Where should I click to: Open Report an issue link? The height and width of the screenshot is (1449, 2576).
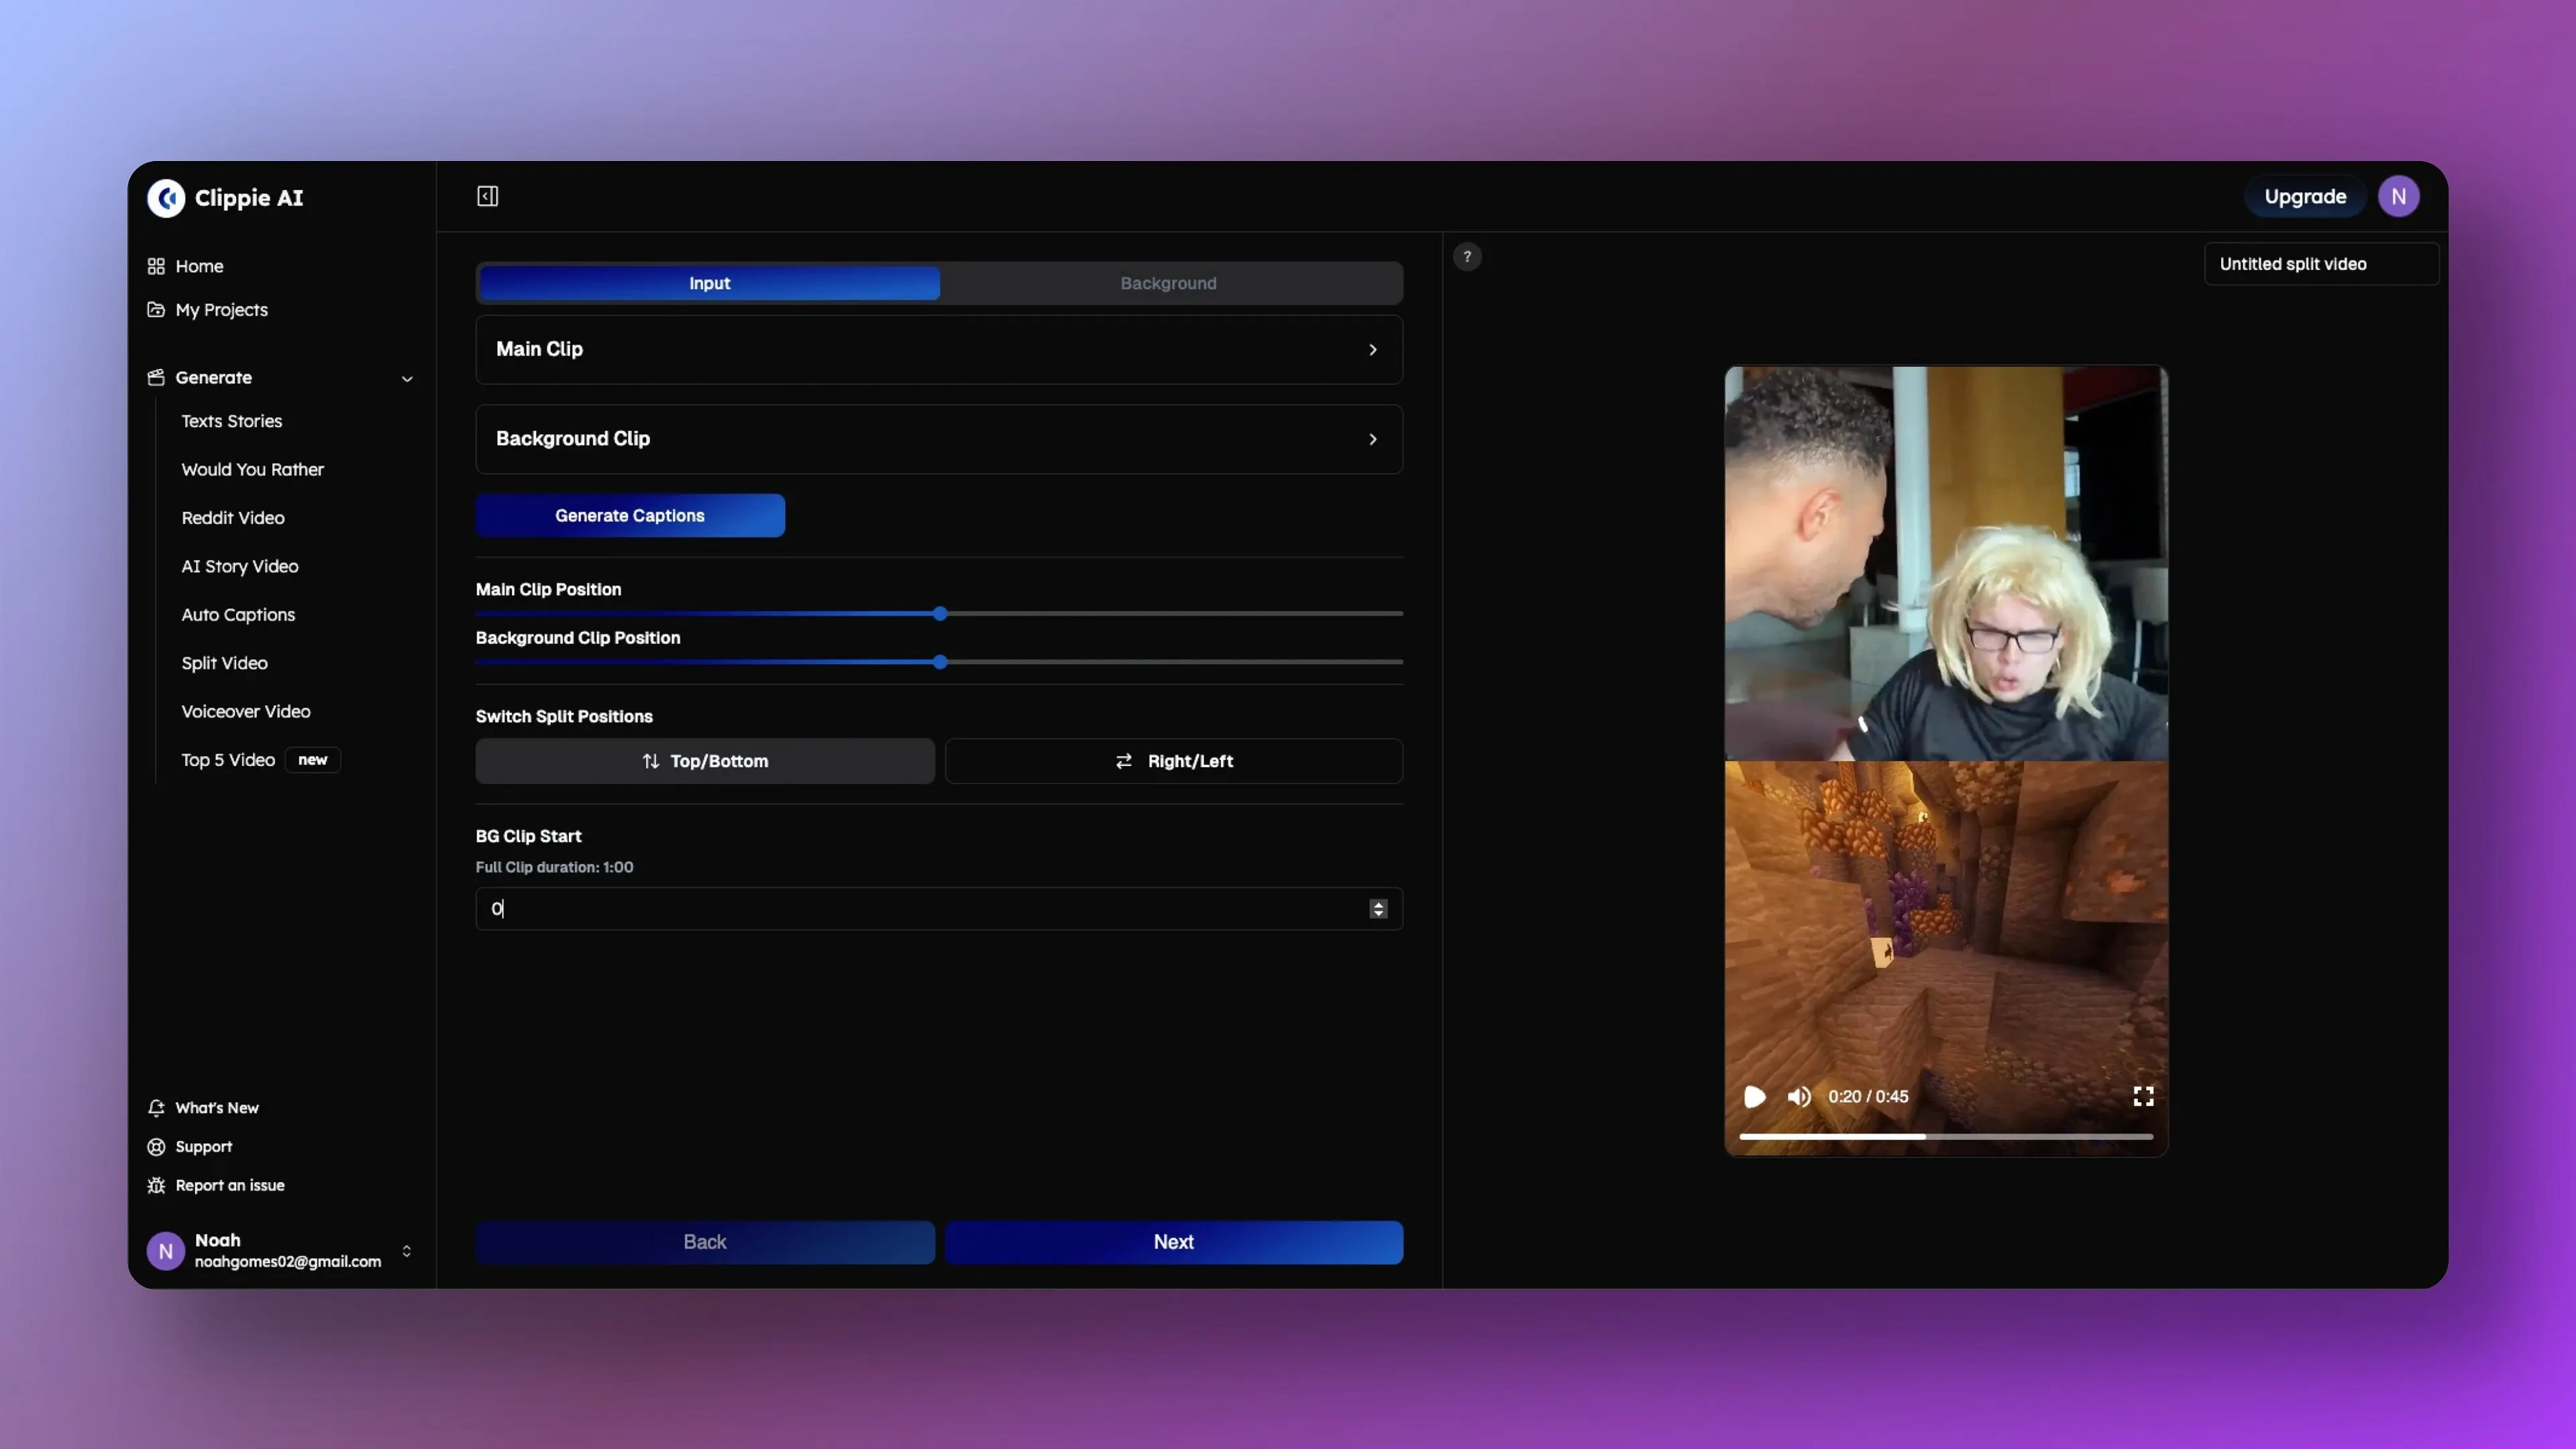coord(230,1186)
